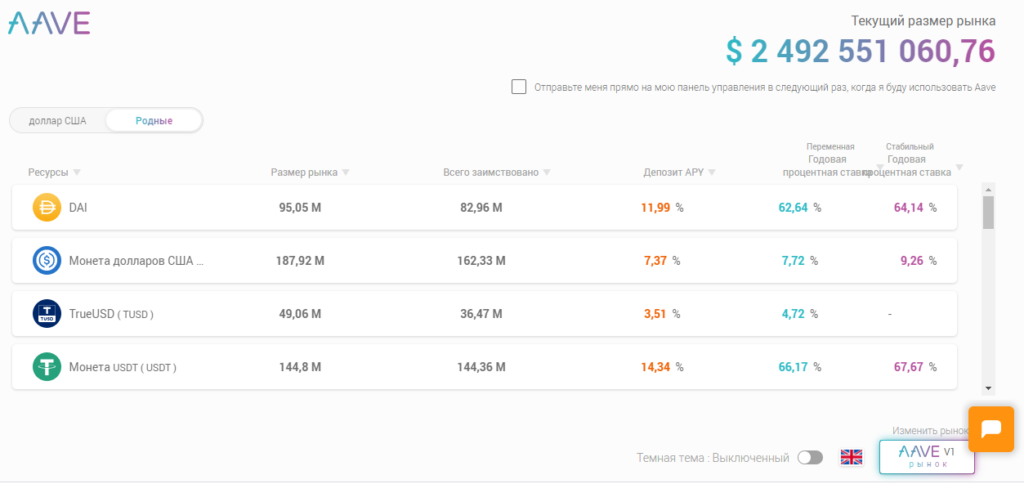Click the Aave logo

(49, 23)
